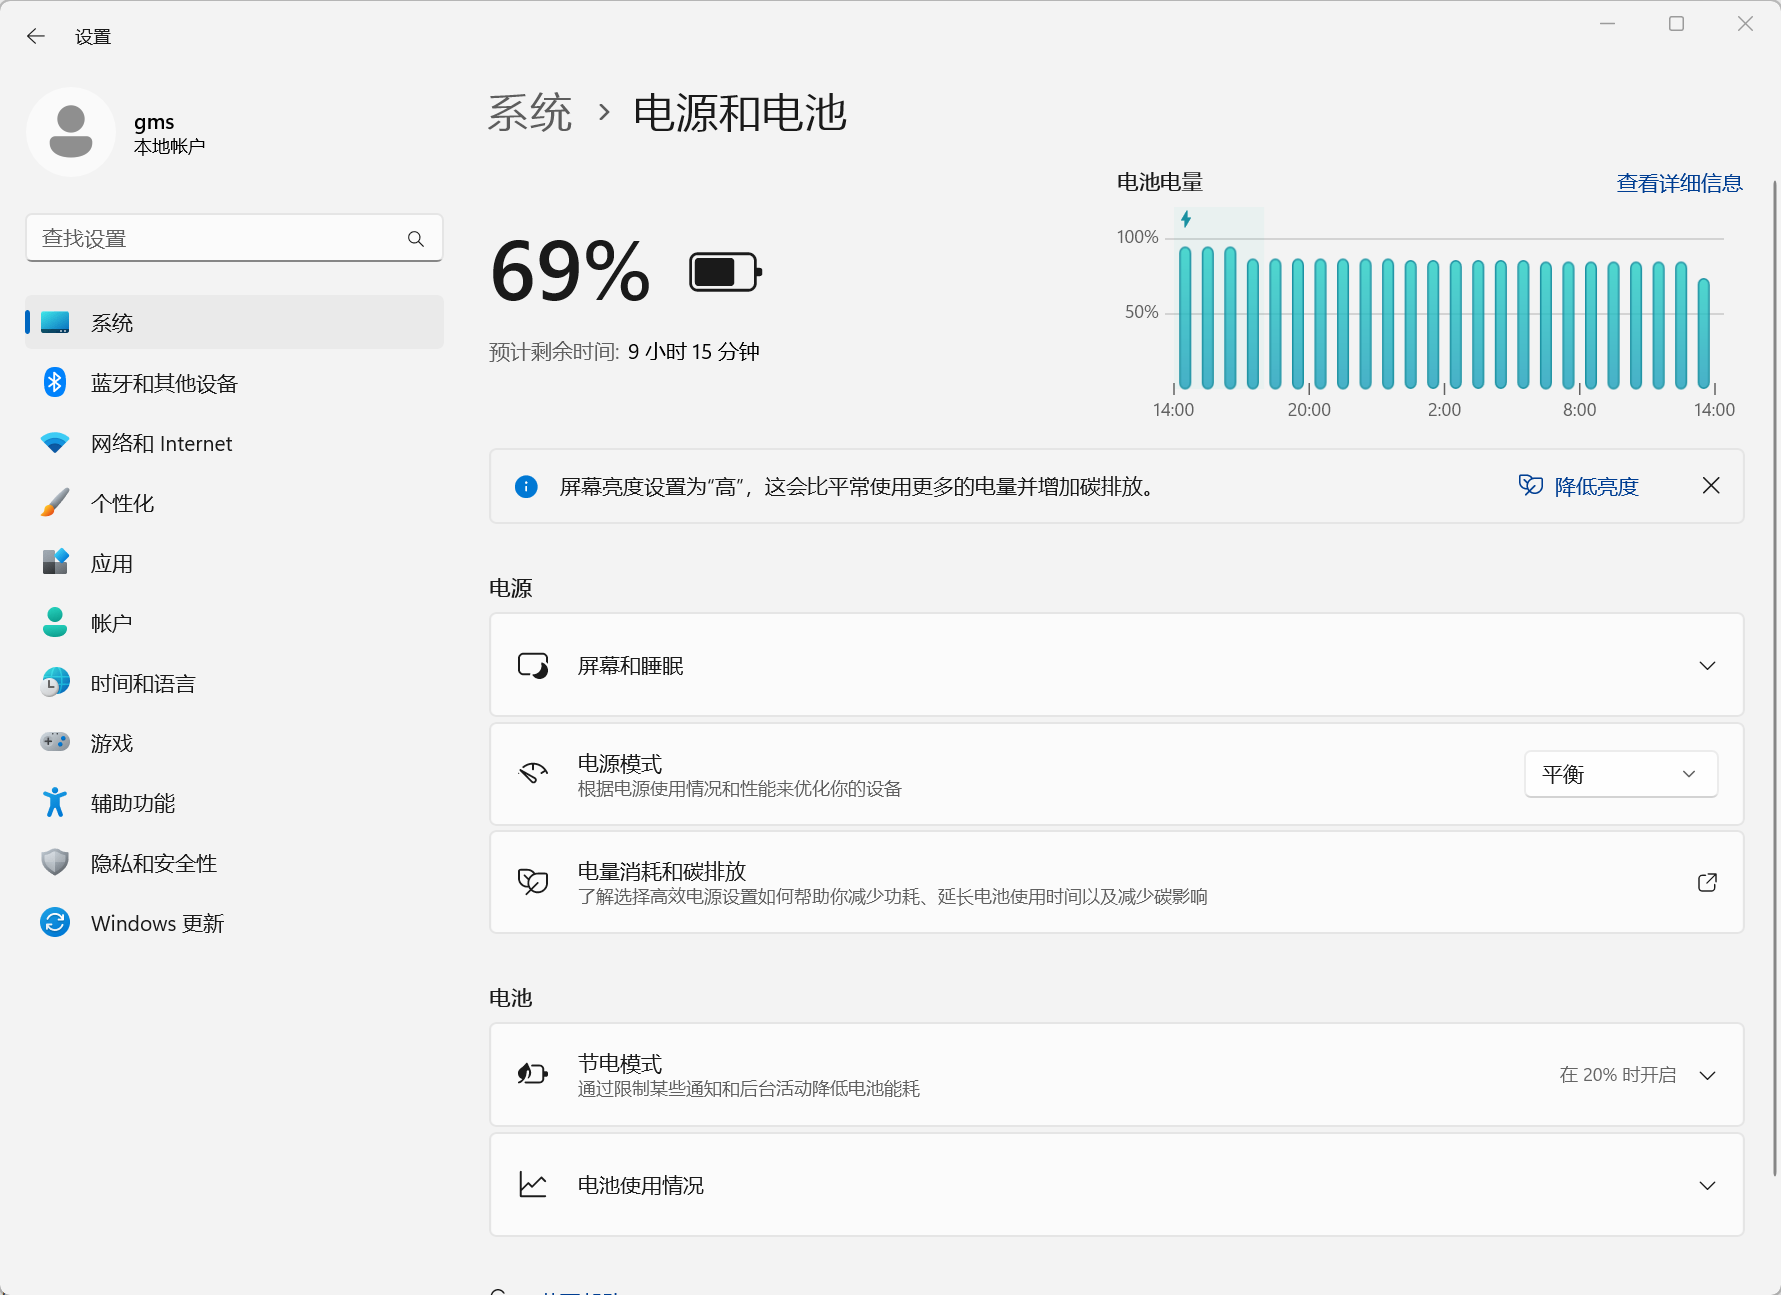Expand the 屏幕和睡眠 section chevron
1781x1295 pixels.
point(1707,665)
